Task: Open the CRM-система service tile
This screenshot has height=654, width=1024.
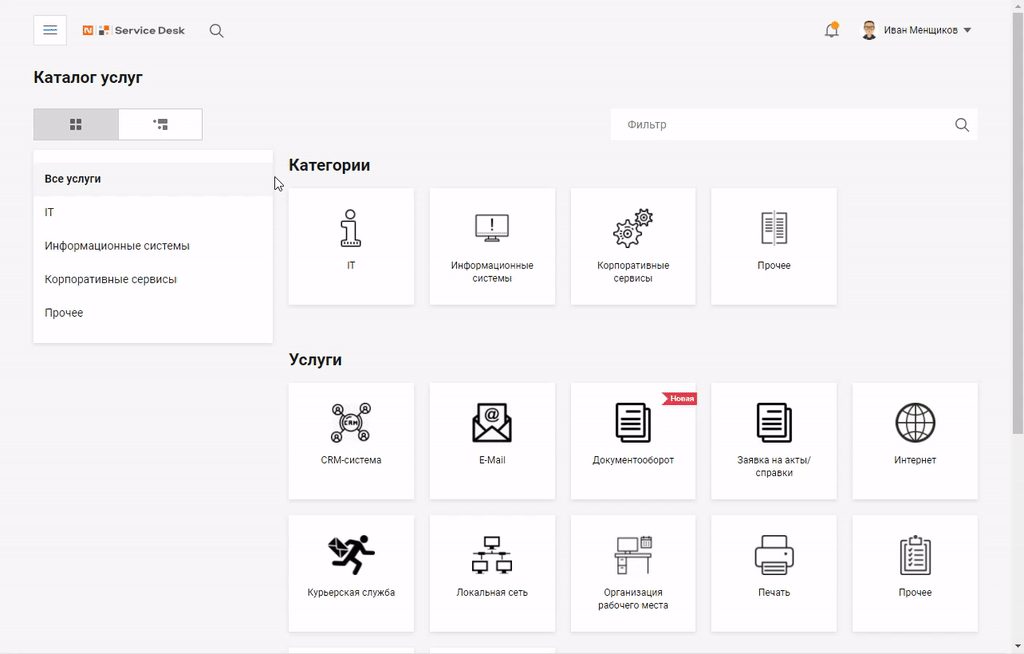Action: pyautogui.click(x=351, y=441)
